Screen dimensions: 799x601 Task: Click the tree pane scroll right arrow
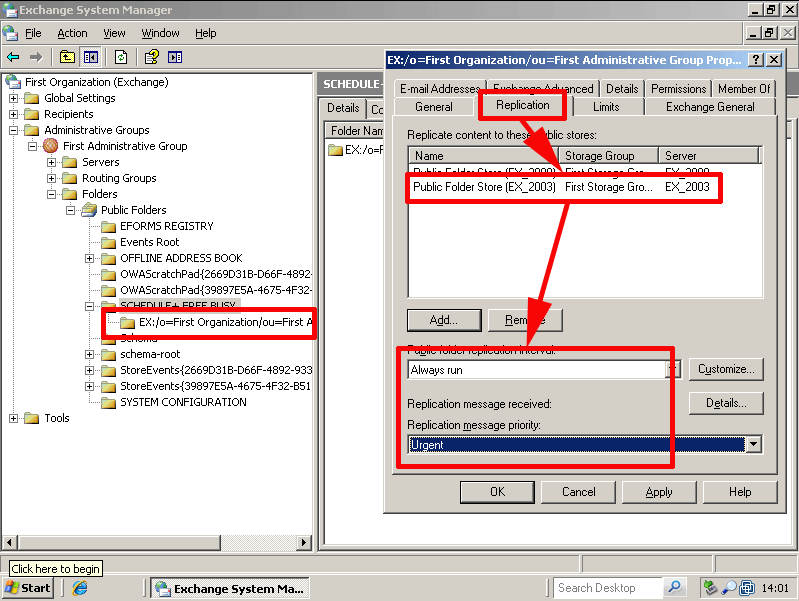(x=304, y=542)
